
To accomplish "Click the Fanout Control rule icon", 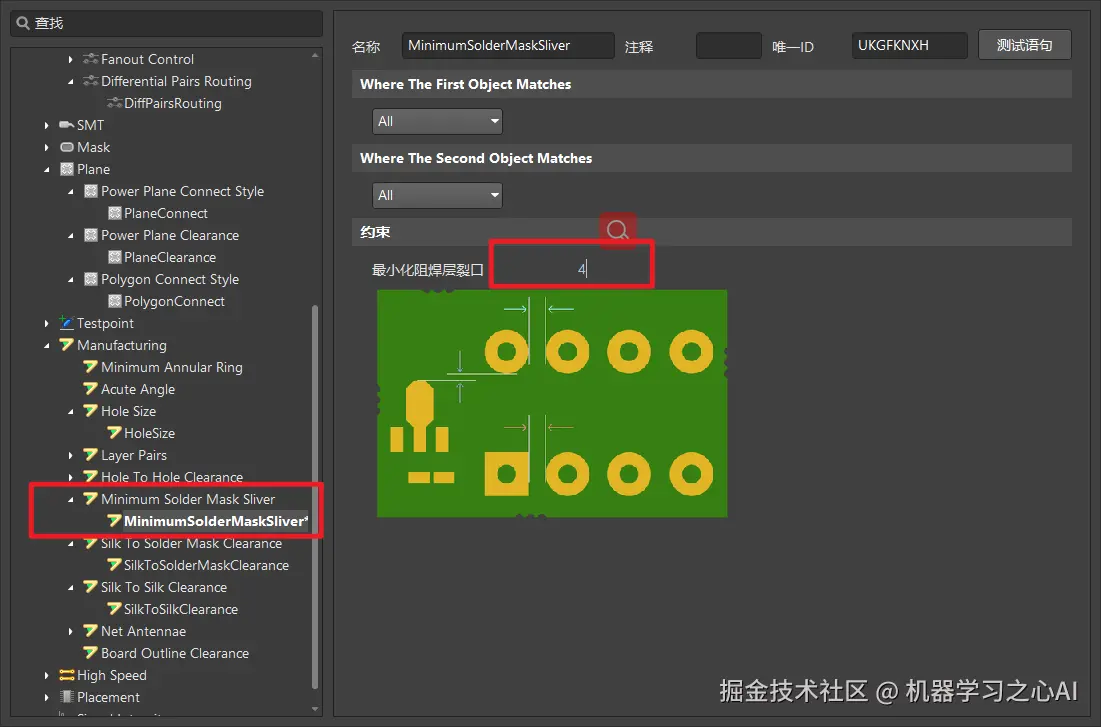I will (90, 59).
